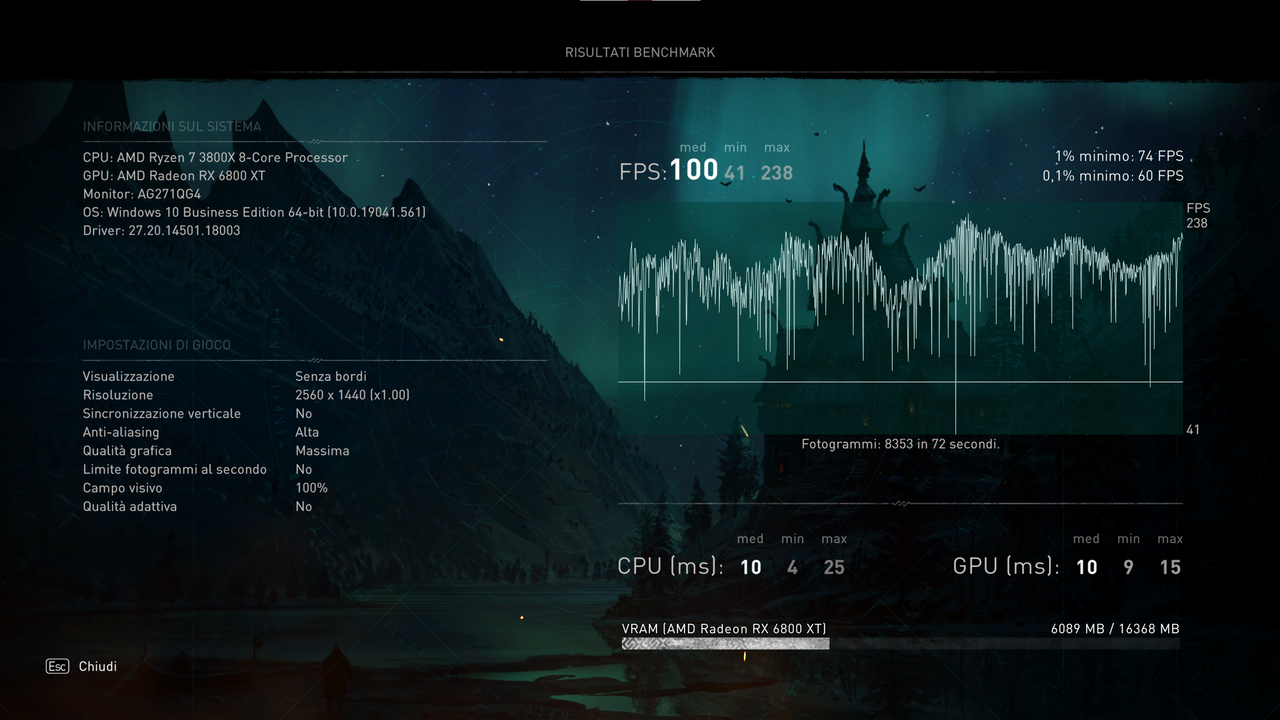Toggle Limite fotogrammi al secondo setting
The image size is (1280, 720).
point(174,468)
